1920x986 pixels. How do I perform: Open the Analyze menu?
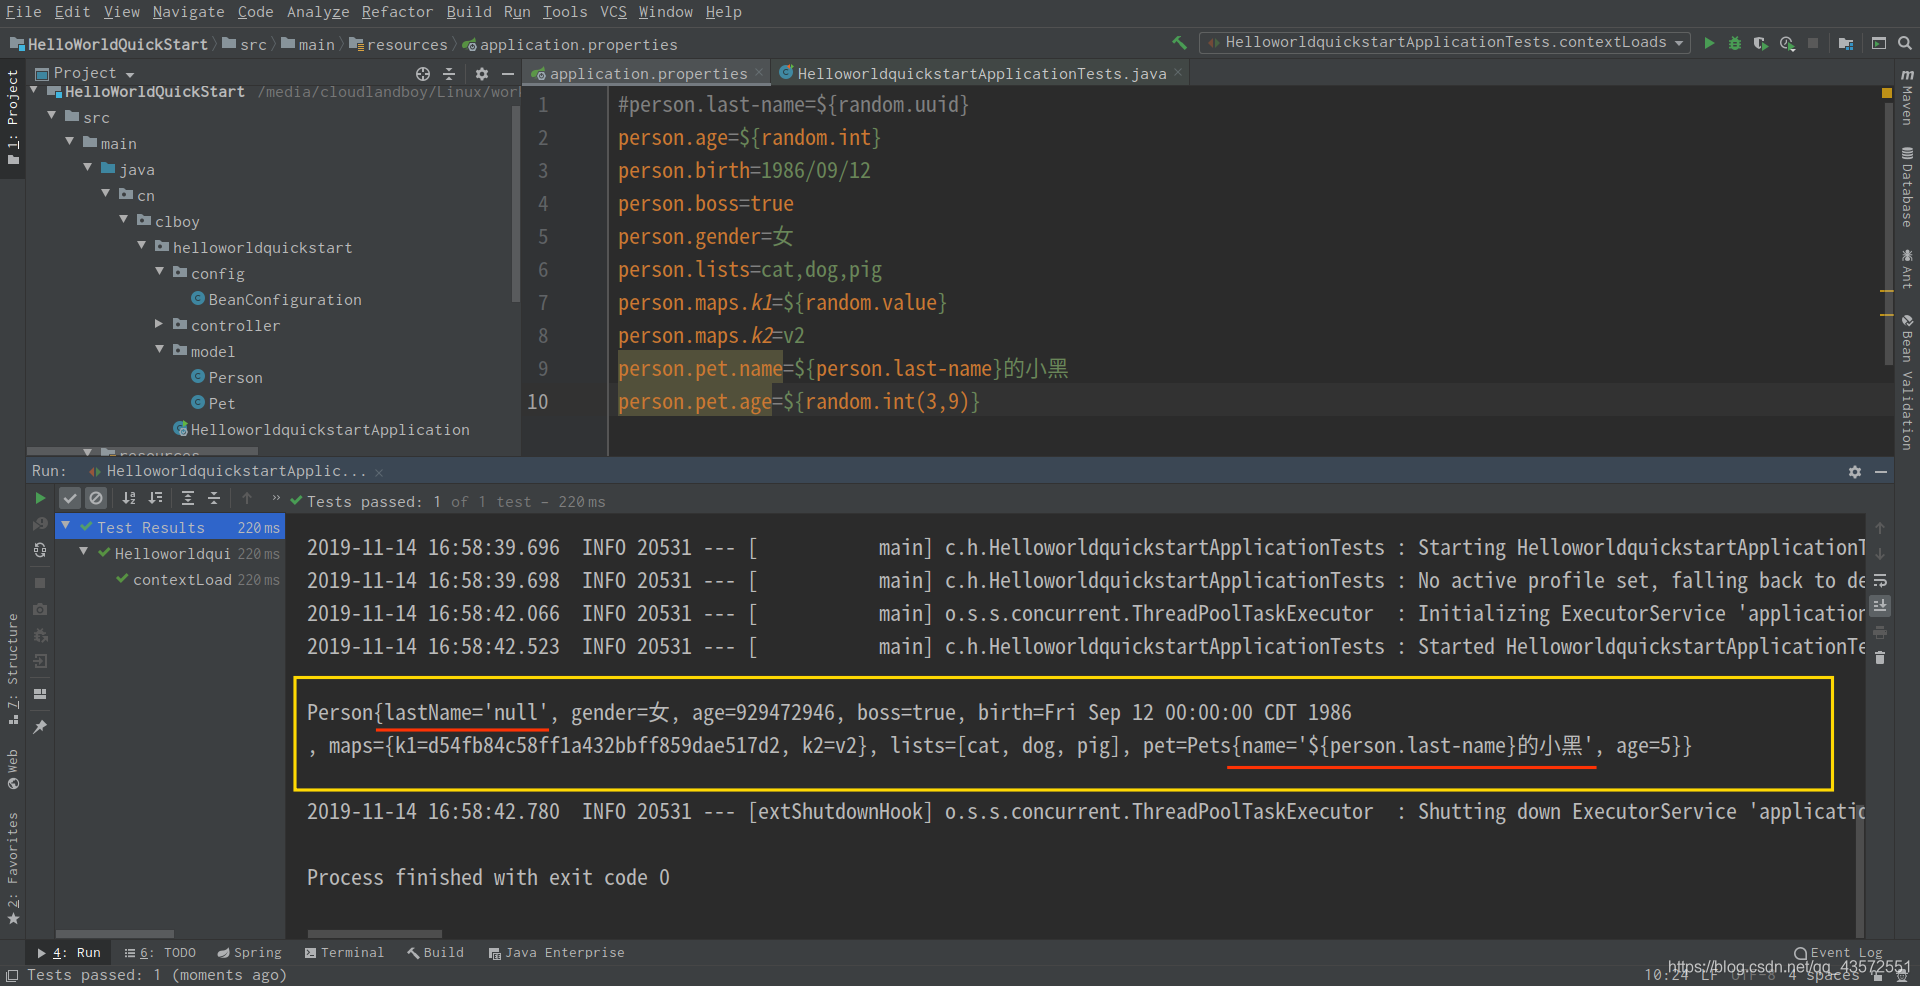tap(318, 12)
